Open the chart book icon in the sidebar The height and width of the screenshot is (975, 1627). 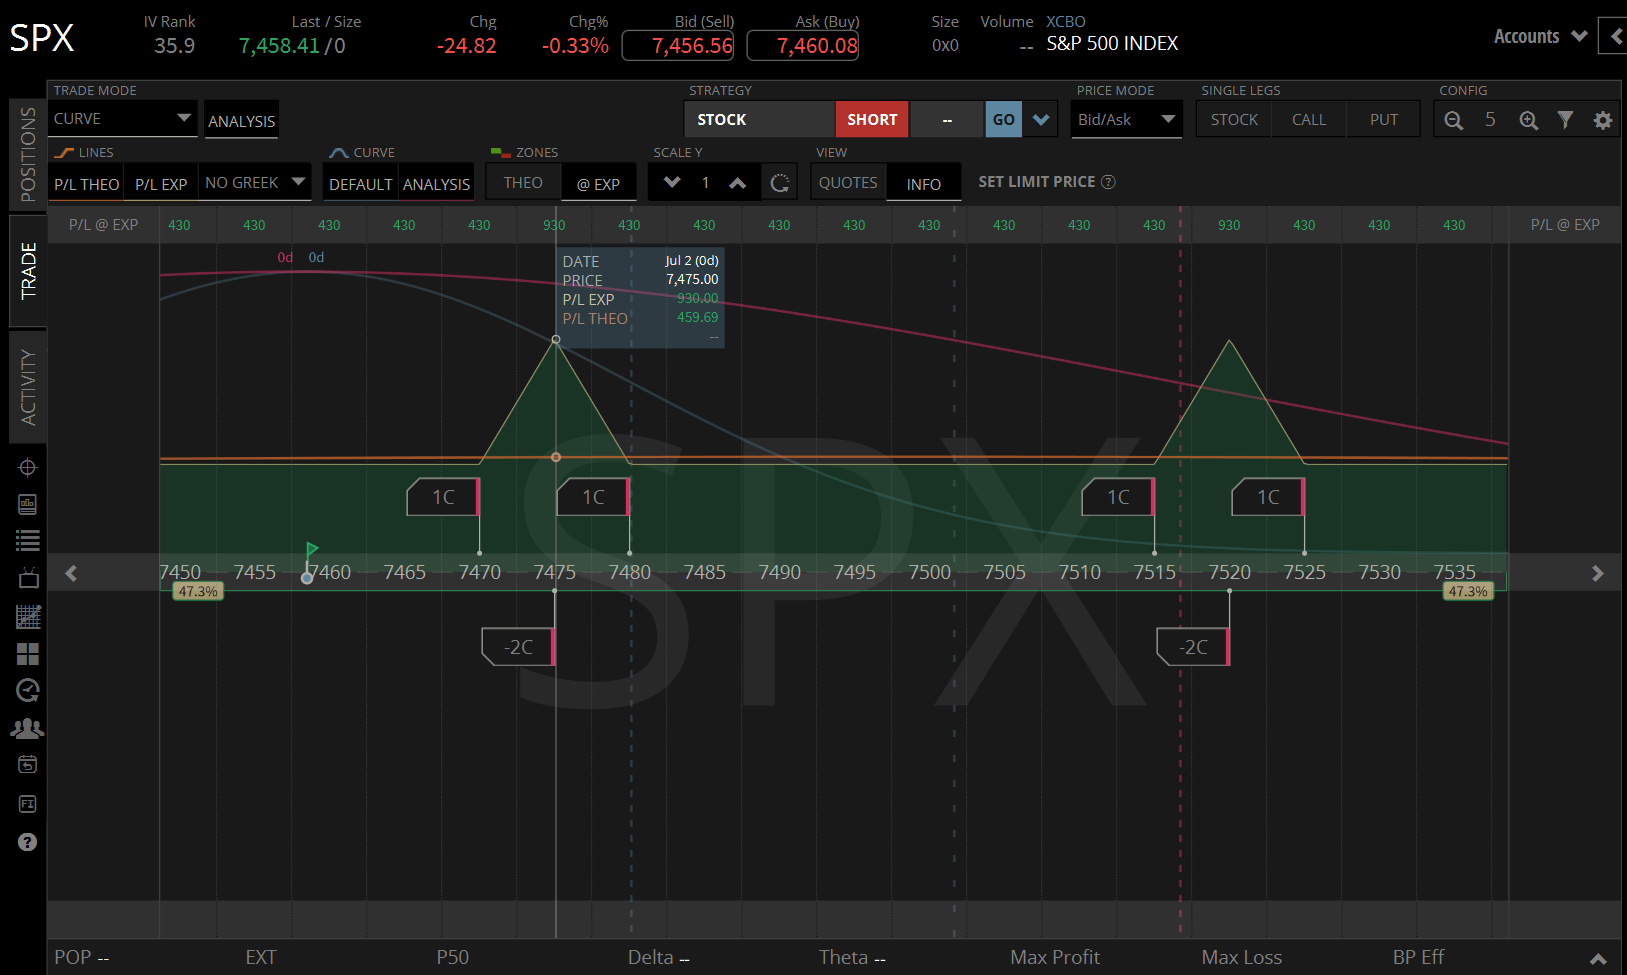pos(27,504)
